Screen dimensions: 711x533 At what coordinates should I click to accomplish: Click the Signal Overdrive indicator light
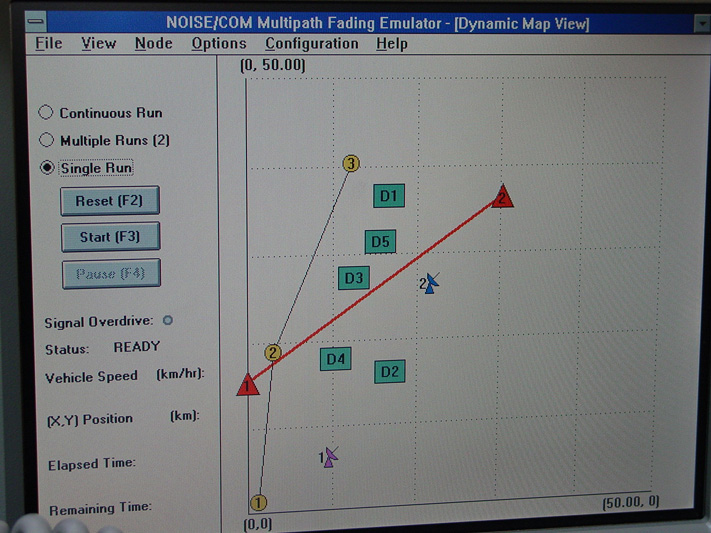tap(168, 320)
